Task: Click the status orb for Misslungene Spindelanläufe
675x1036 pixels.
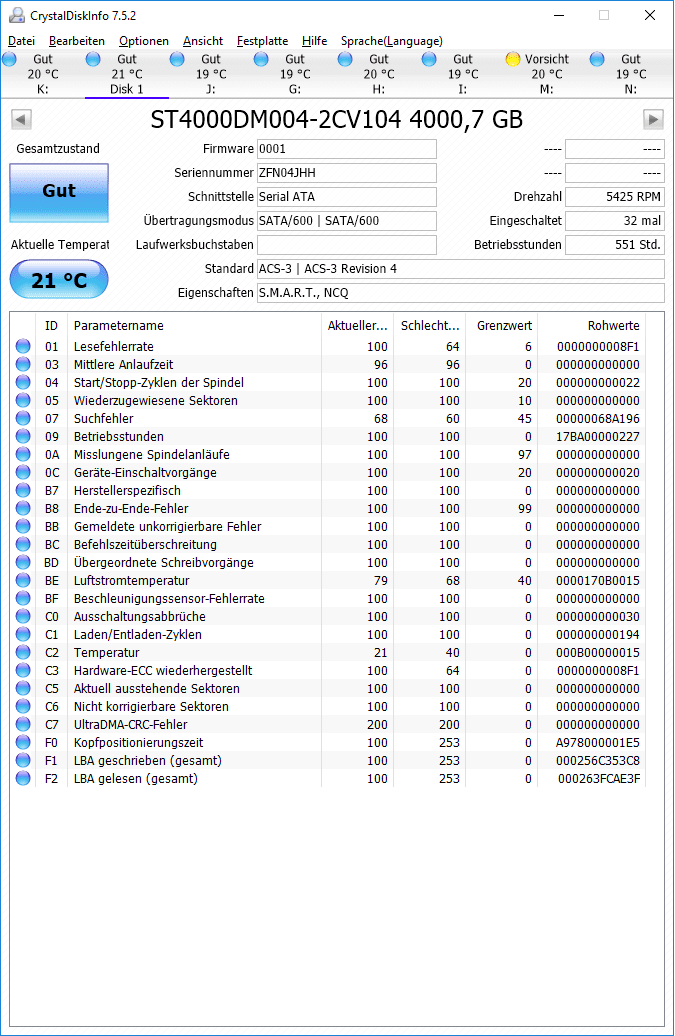Action: point(23,454)
